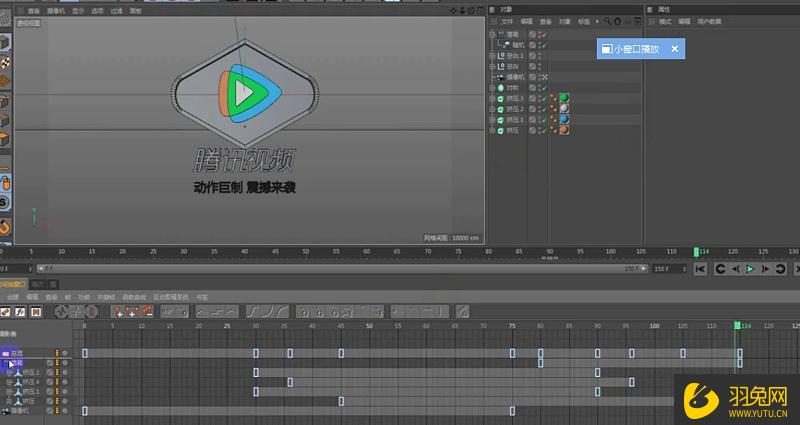Open the viewport 摄像机 menu
Viewport: 800px width, 425px height.
[x=56, y=11]
